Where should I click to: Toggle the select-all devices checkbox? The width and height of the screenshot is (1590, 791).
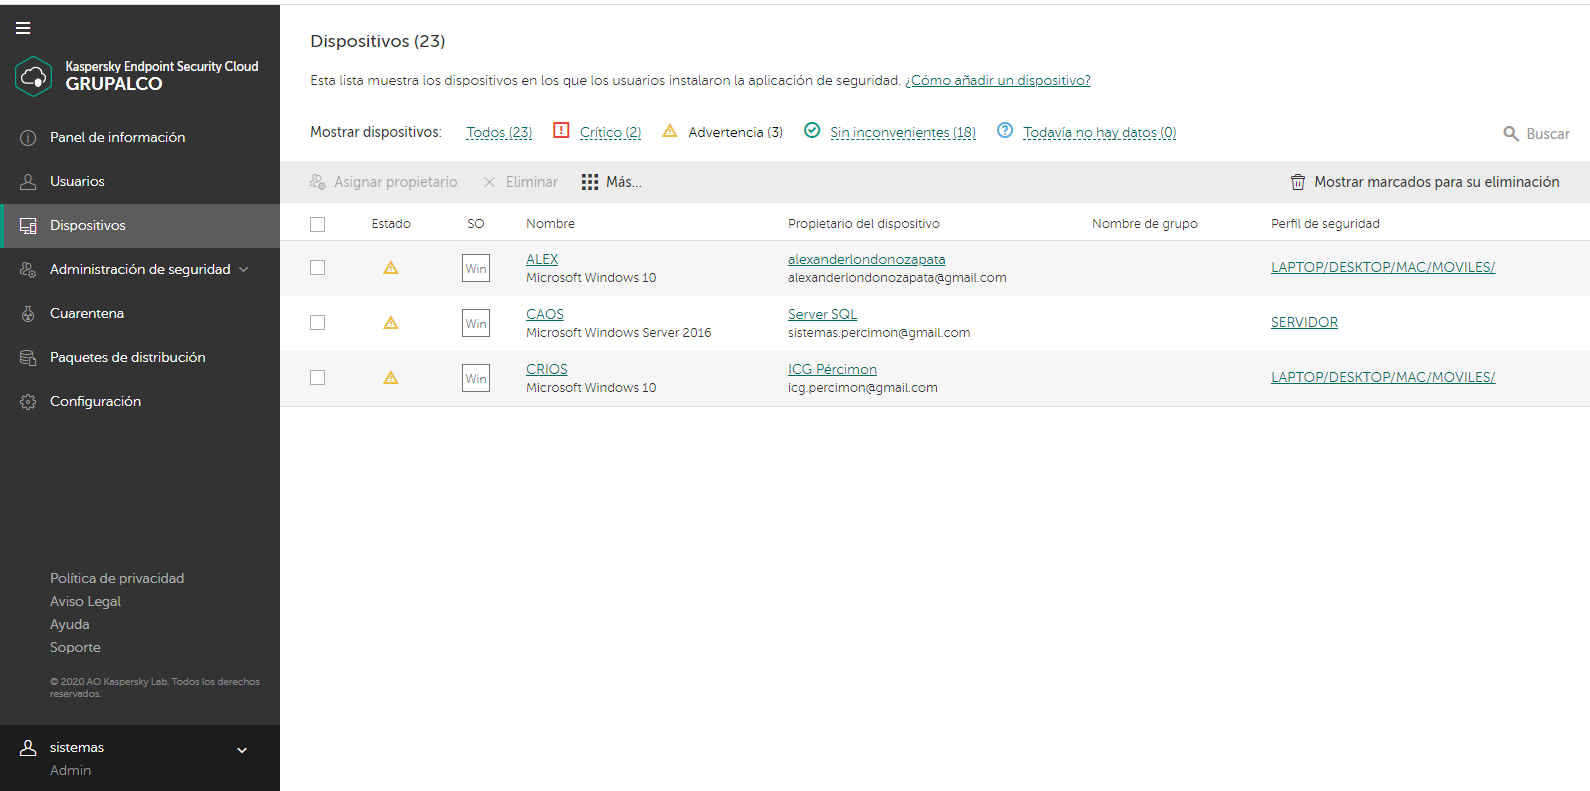pos(318,224)
